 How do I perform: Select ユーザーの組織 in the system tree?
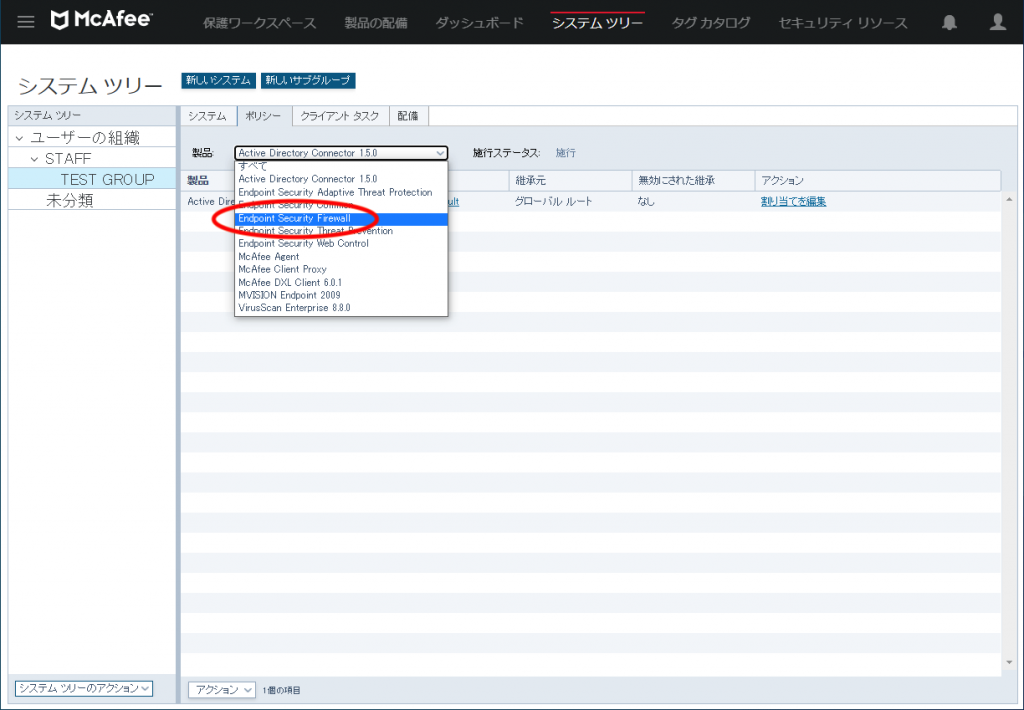point(85,137)
